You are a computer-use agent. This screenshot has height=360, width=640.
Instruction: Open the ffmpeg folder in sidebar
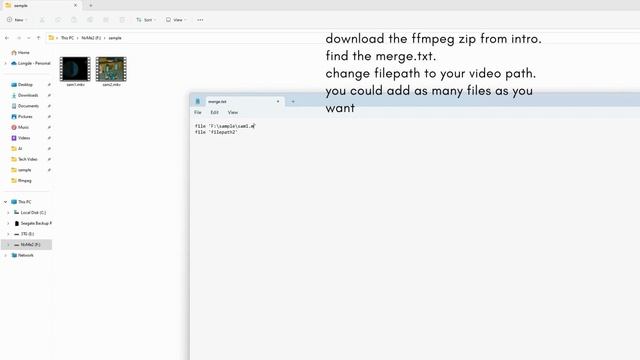21,180
